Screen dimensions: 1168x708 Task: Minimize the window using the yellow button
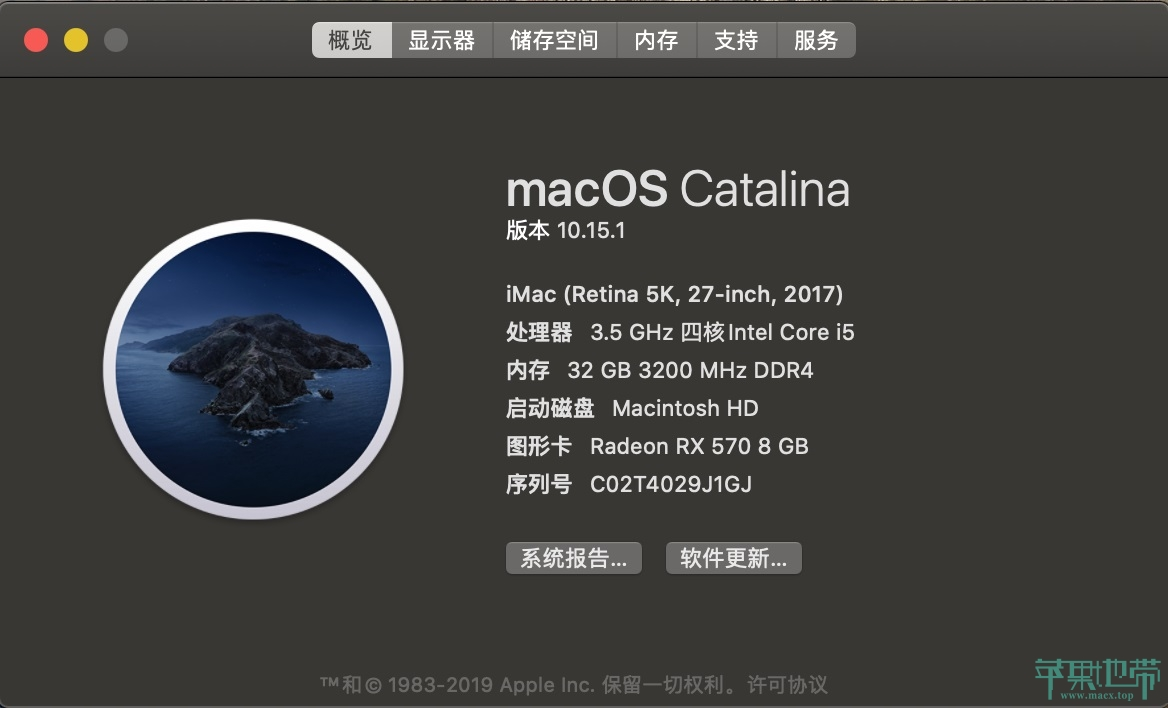[x=76, y=39]
